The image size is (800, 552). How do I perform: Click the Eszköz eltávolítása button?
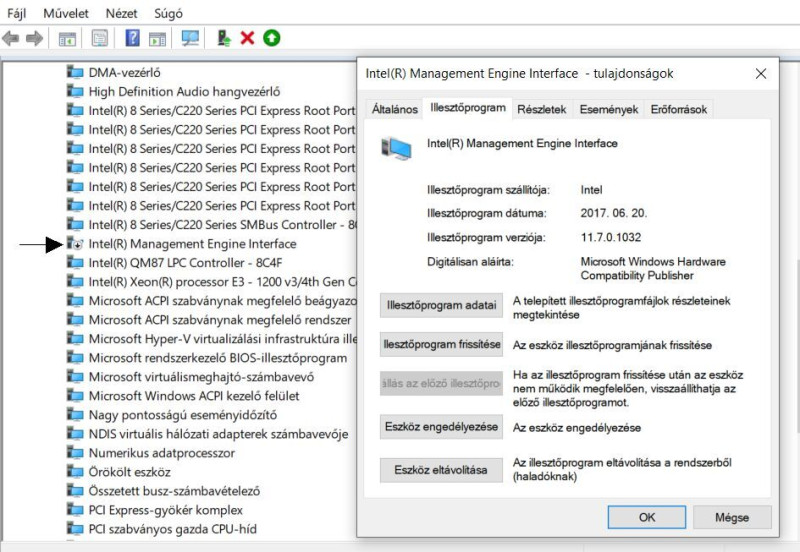tap(441, 470)
